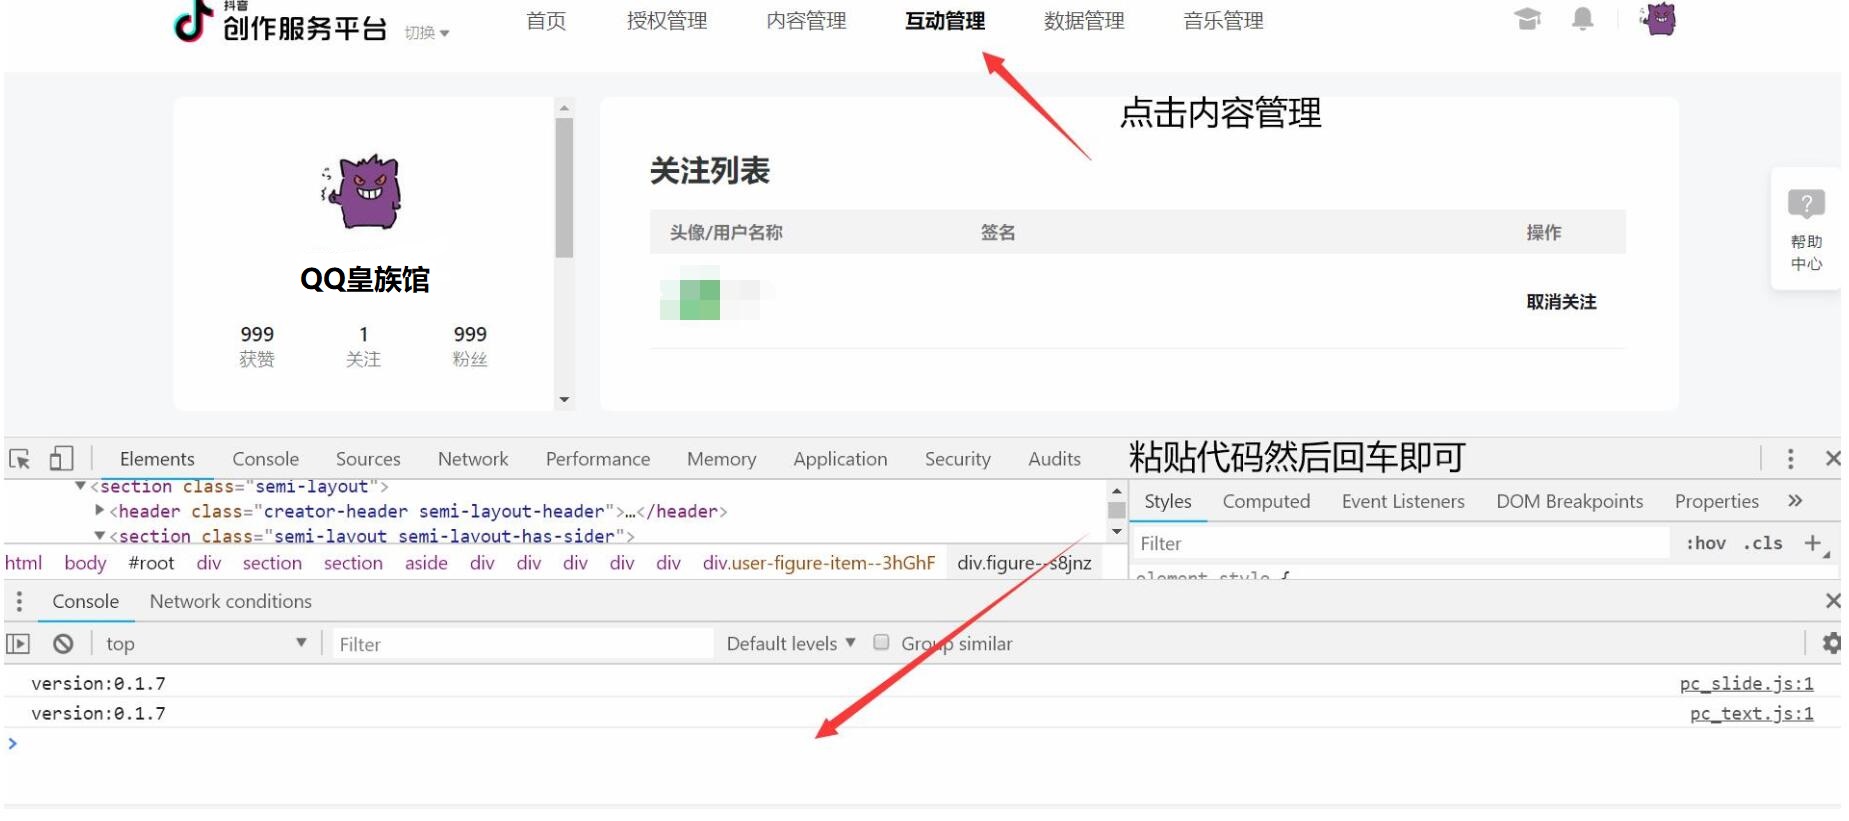Select div.figure--s8jnz breadcrumb
1849x821 pixels.
1023,563
